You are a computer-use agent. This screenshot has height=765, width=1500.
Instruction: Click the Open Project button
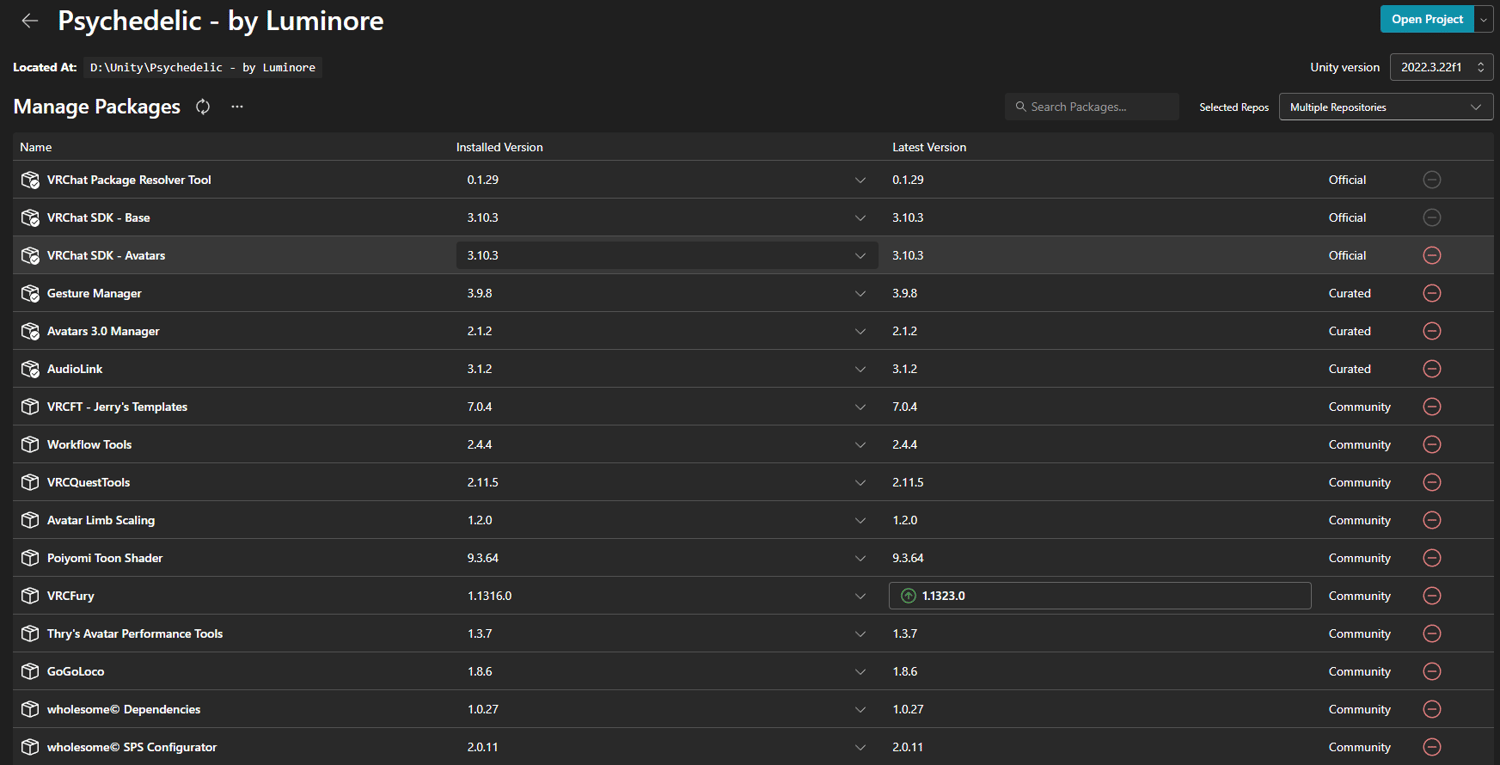pos(1427,19)
